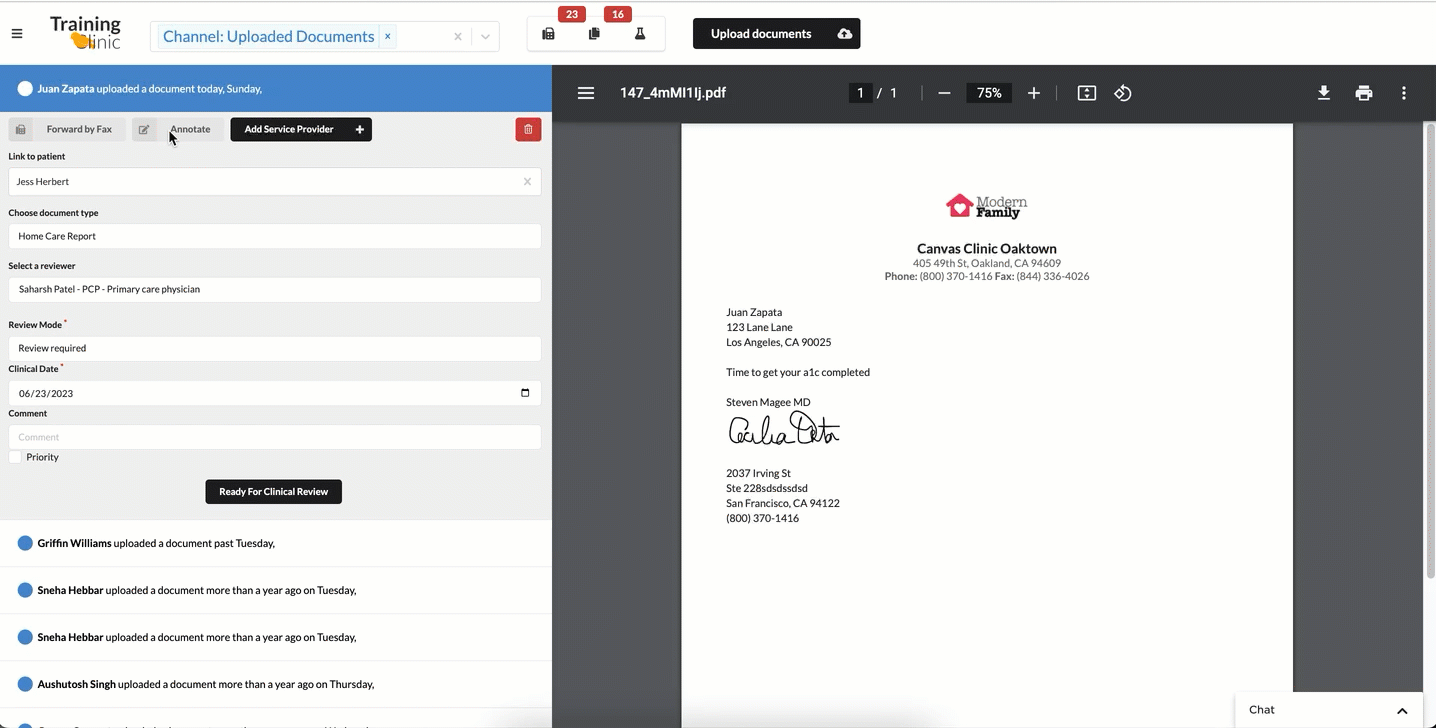
Task: Delete the document using red trash icon
Action: (x=528, y=129)
